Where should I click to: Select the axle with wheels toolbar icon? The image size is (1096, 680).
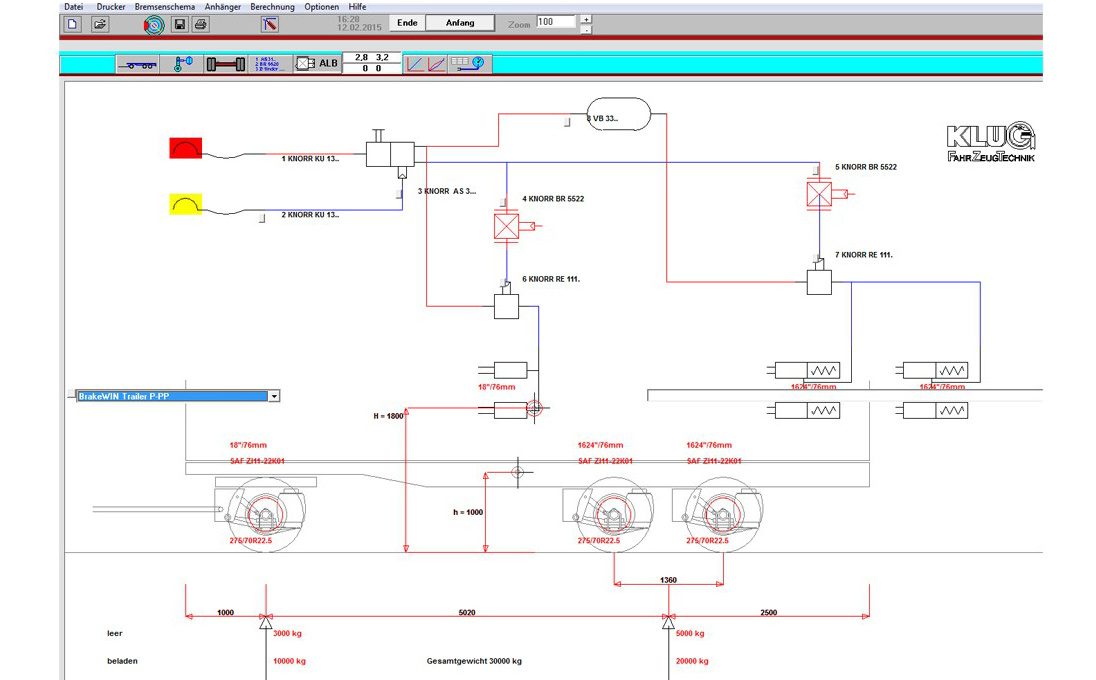tap(225, 64)
